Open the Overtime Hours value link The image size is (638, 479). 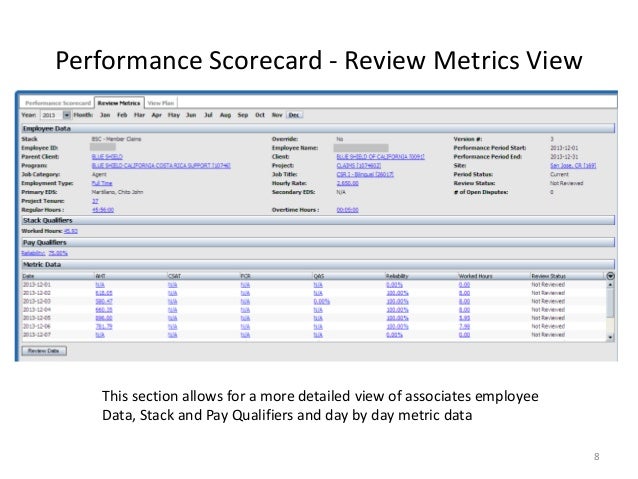[x=347, y=210]
